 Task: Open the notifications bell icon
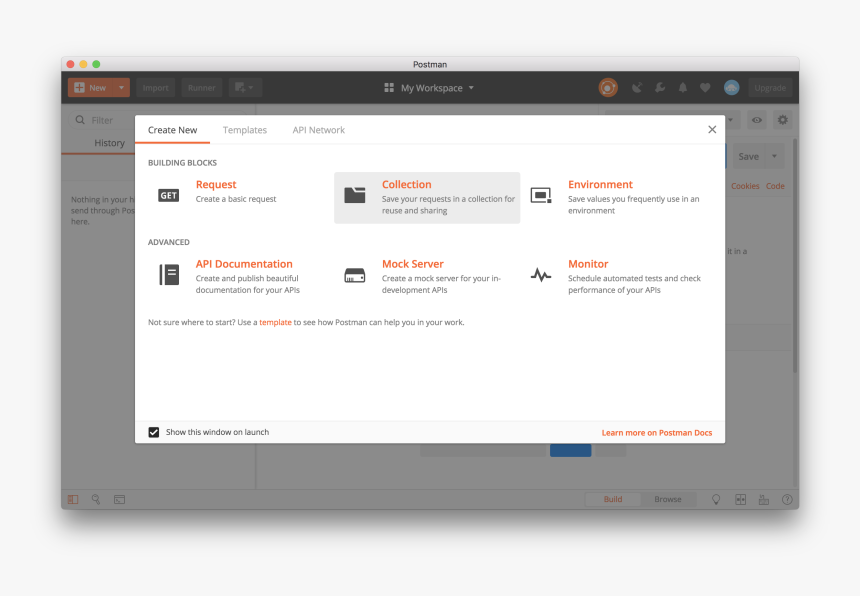pyautogui.click(x=683, y=88)
